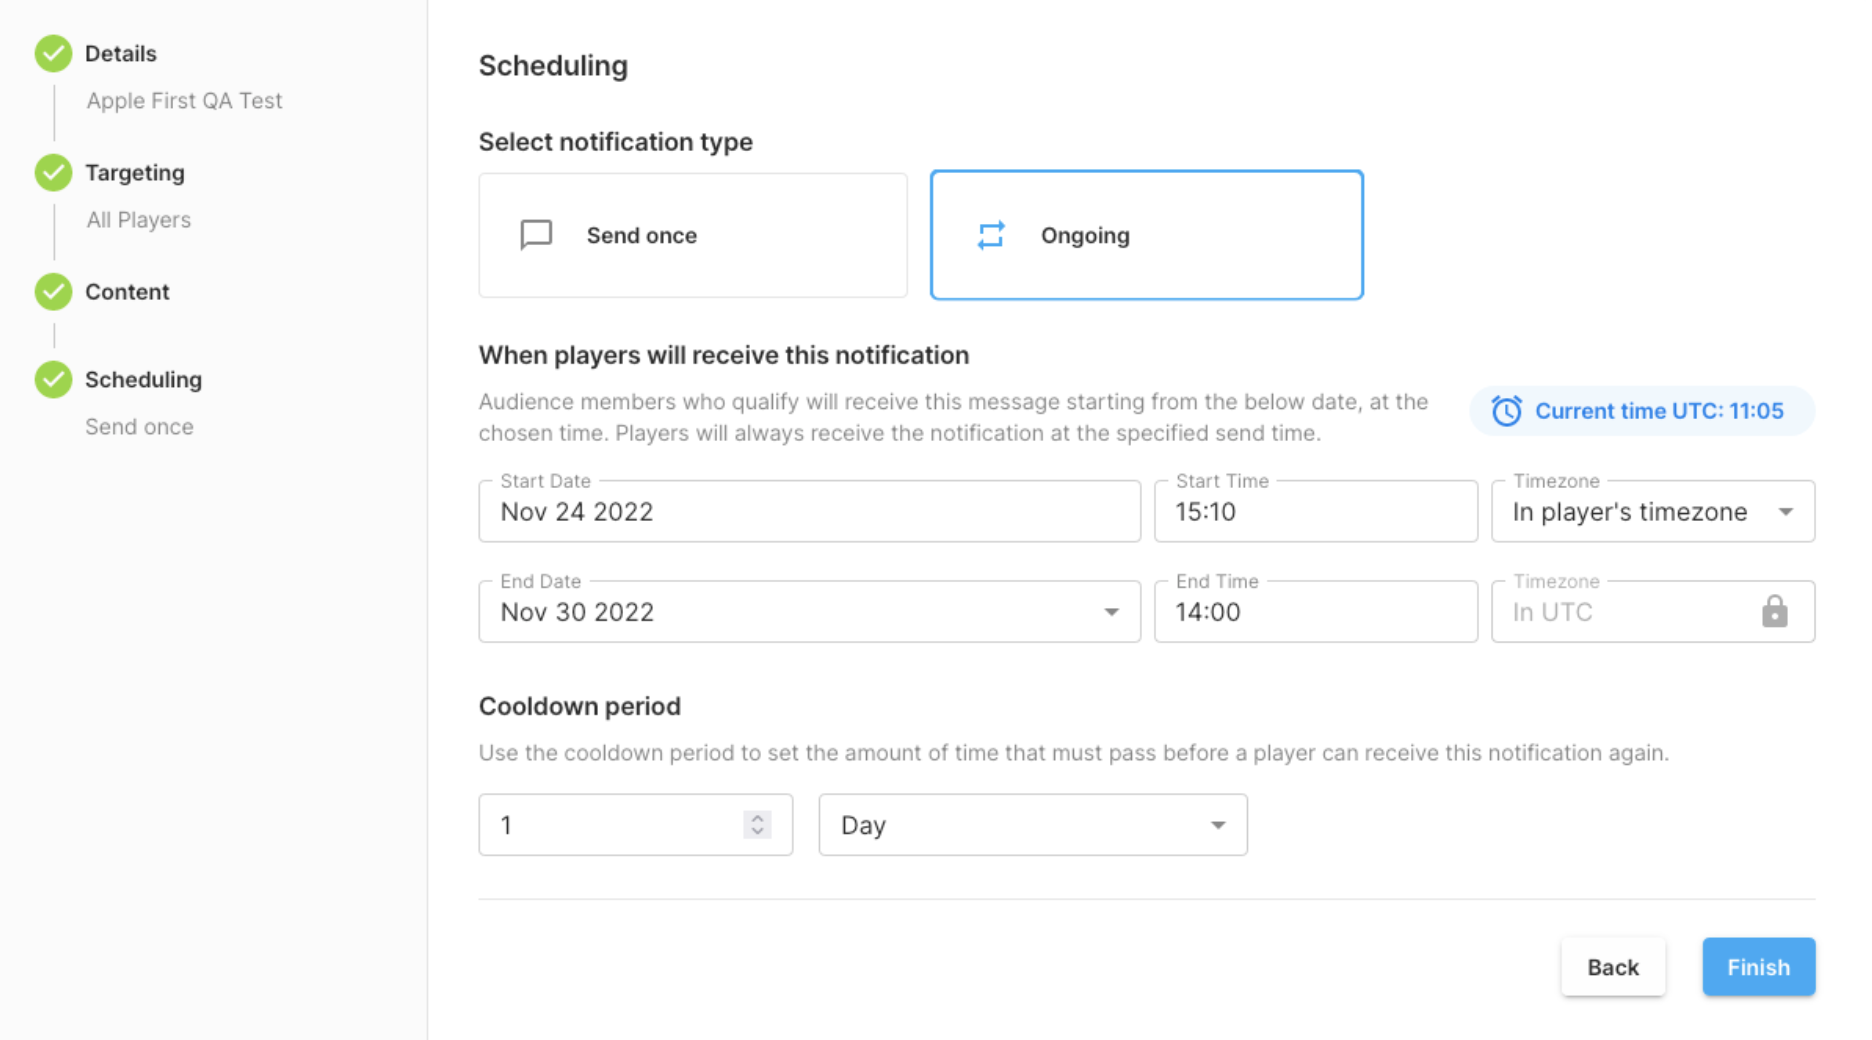Select the Send once notification type
1872x1040 pixels.
pos(692,235)
